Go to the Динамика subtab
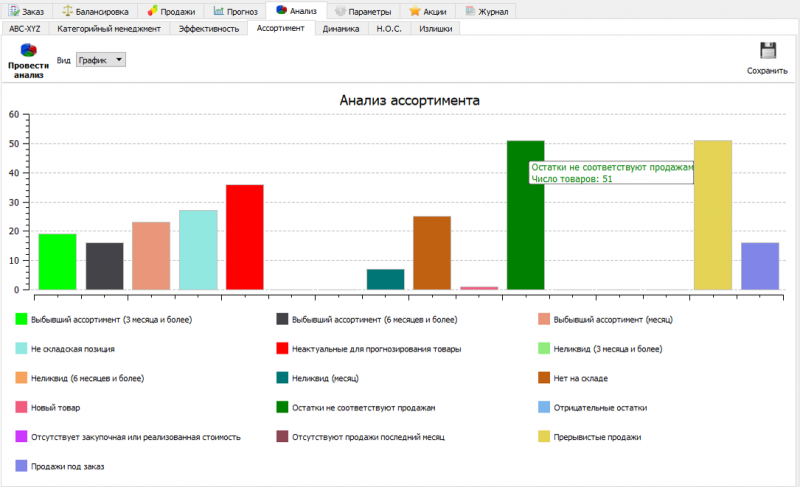 341,29
